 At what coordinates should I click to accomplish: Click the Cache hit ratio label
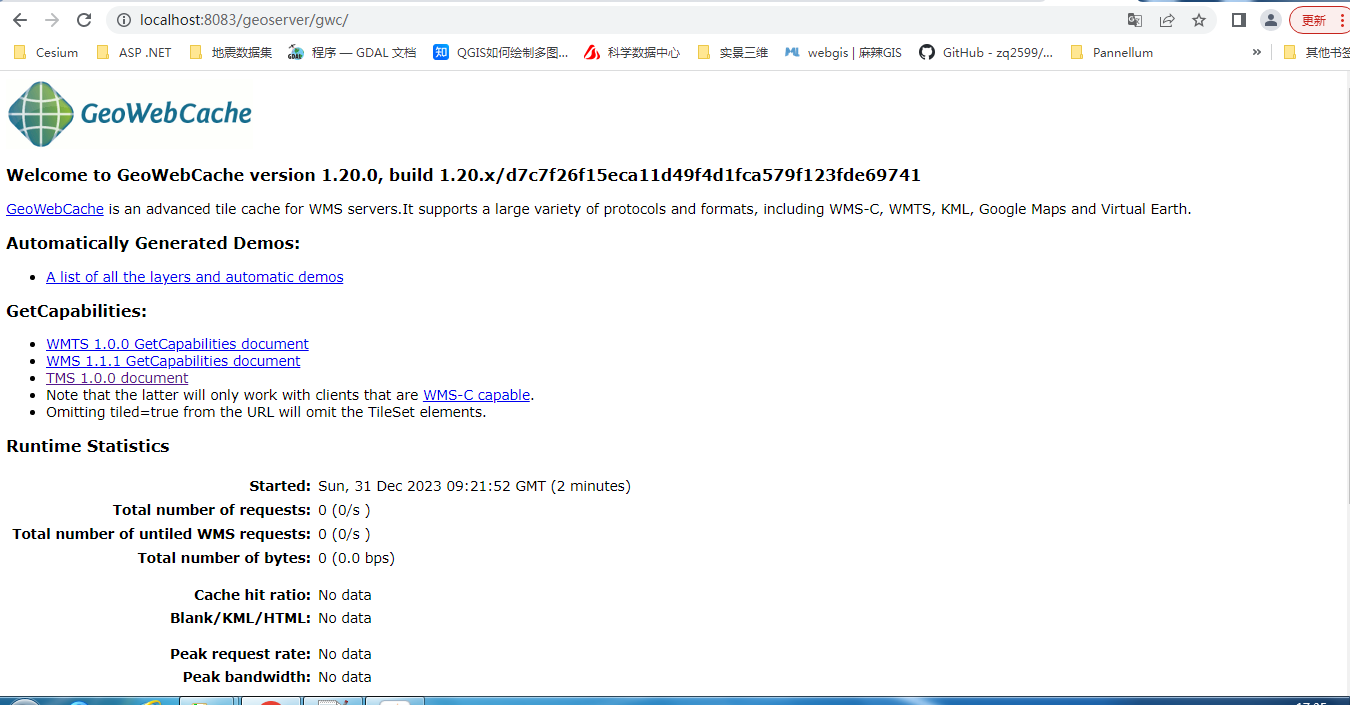pyautogui.click(x=252, y=595)
